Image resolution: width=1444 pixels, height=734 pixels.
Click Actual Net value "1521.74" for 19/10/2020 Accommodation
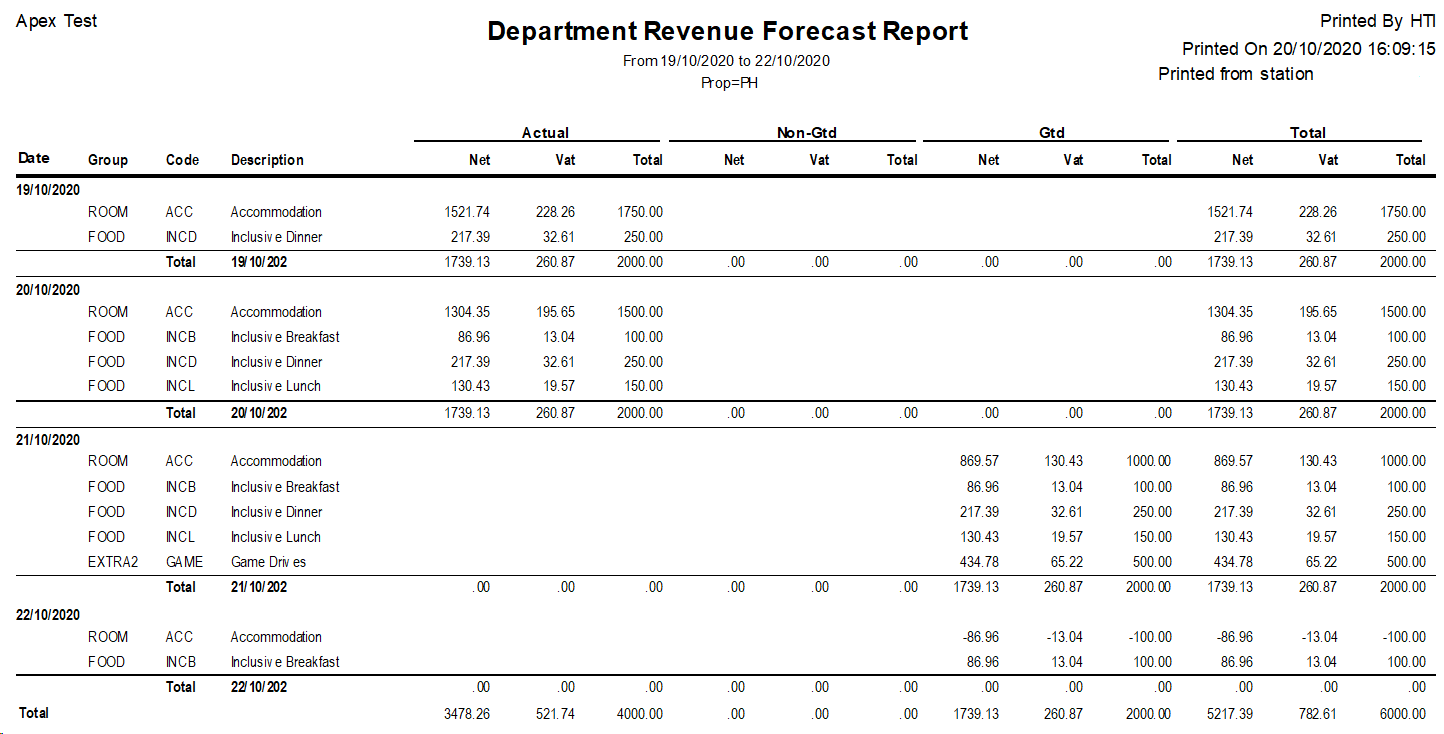click(467, 212)
